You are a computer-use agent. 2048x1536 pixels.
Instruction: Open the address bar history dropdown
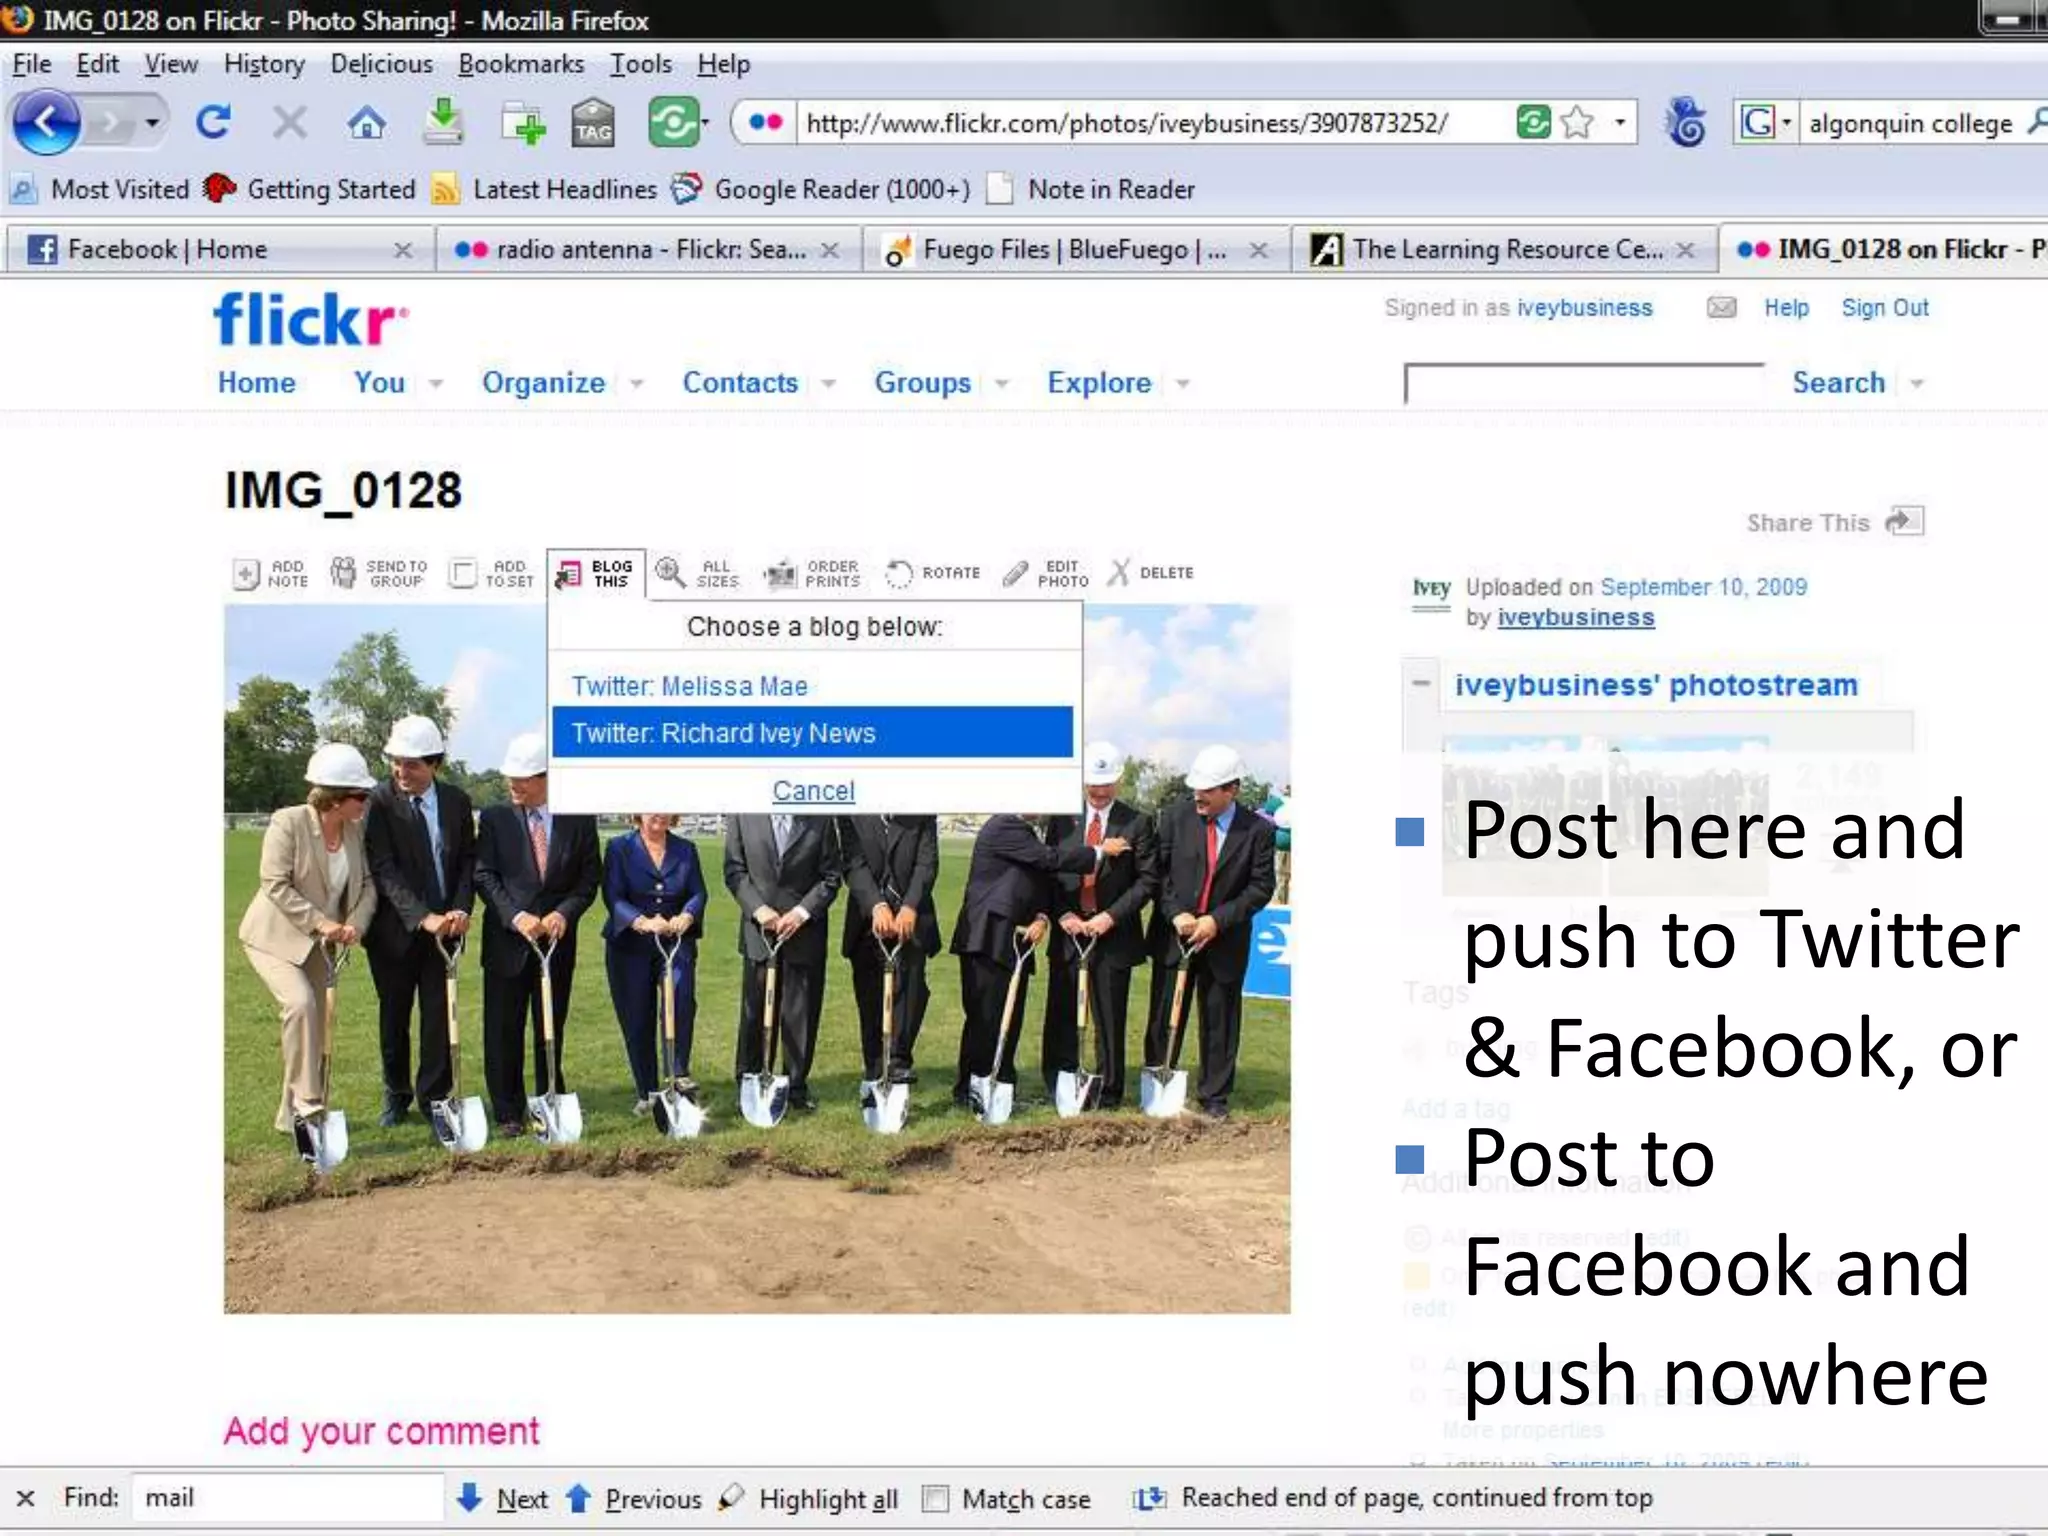[1620, 123]
